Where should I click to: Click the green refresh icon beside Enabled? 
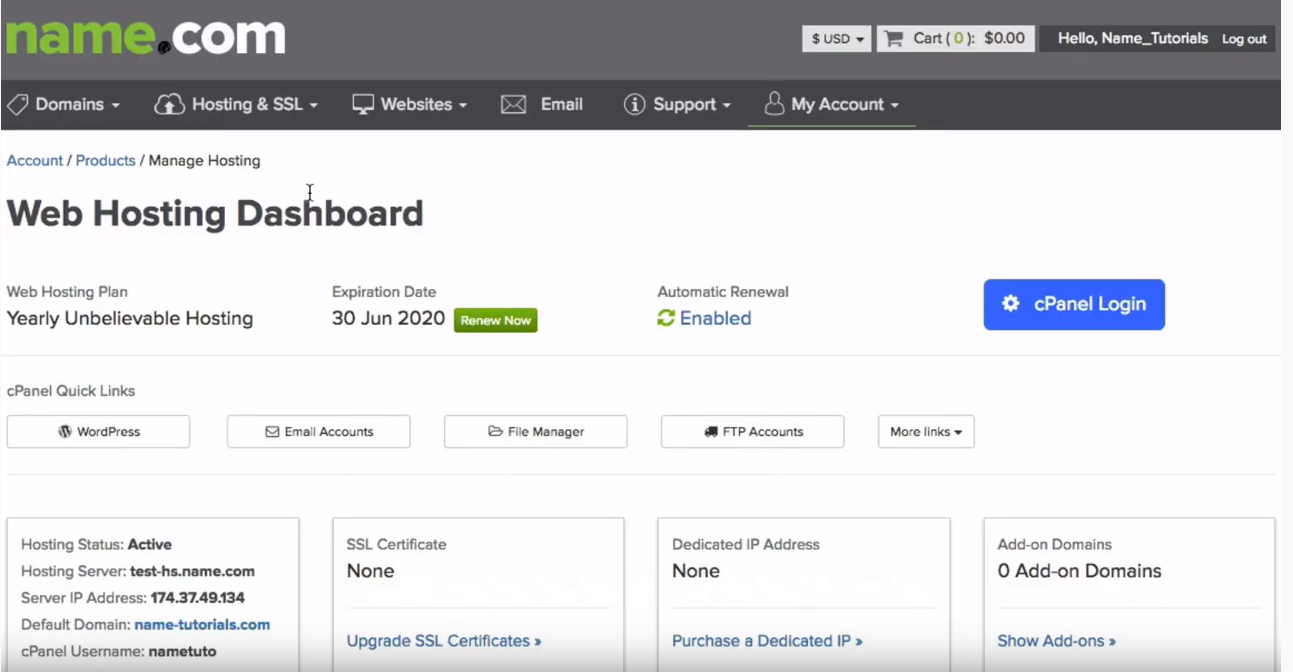[666, 318]
